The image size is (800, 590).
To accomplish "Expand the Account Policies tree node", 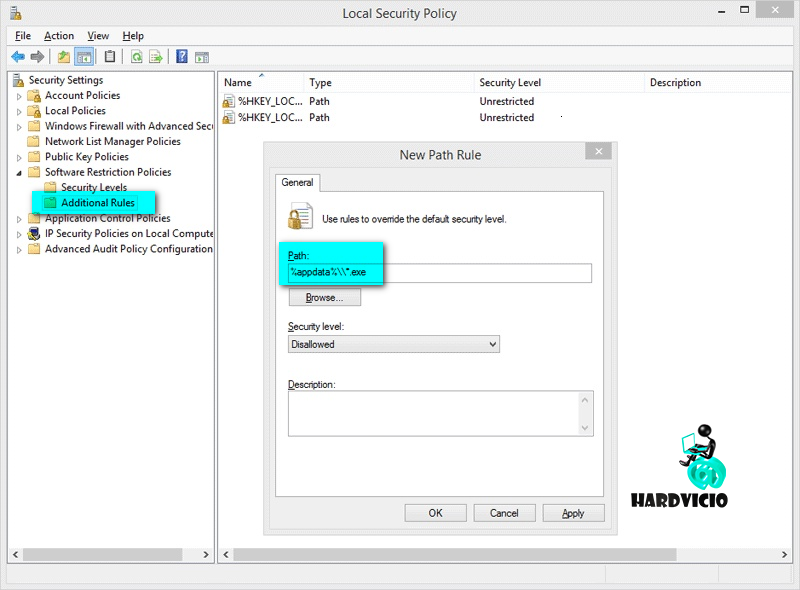I will coord(19,96).
